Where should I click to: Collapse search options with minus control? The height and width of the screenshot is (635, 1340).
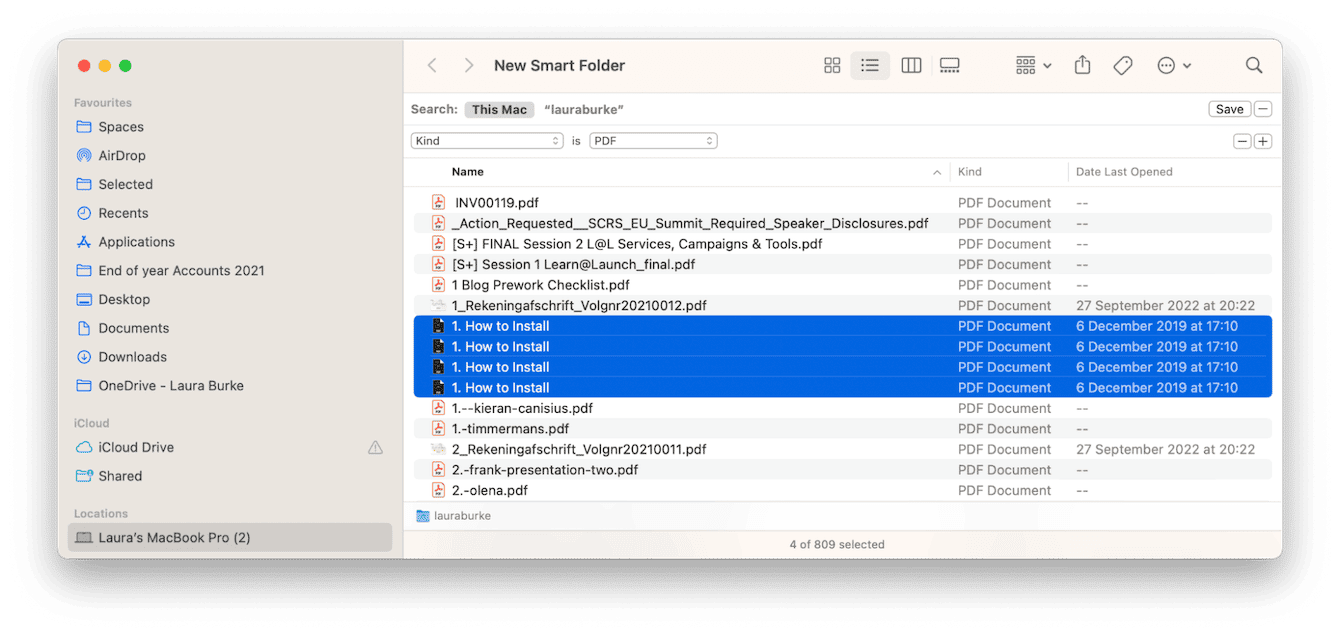(x=1262, y=108)
